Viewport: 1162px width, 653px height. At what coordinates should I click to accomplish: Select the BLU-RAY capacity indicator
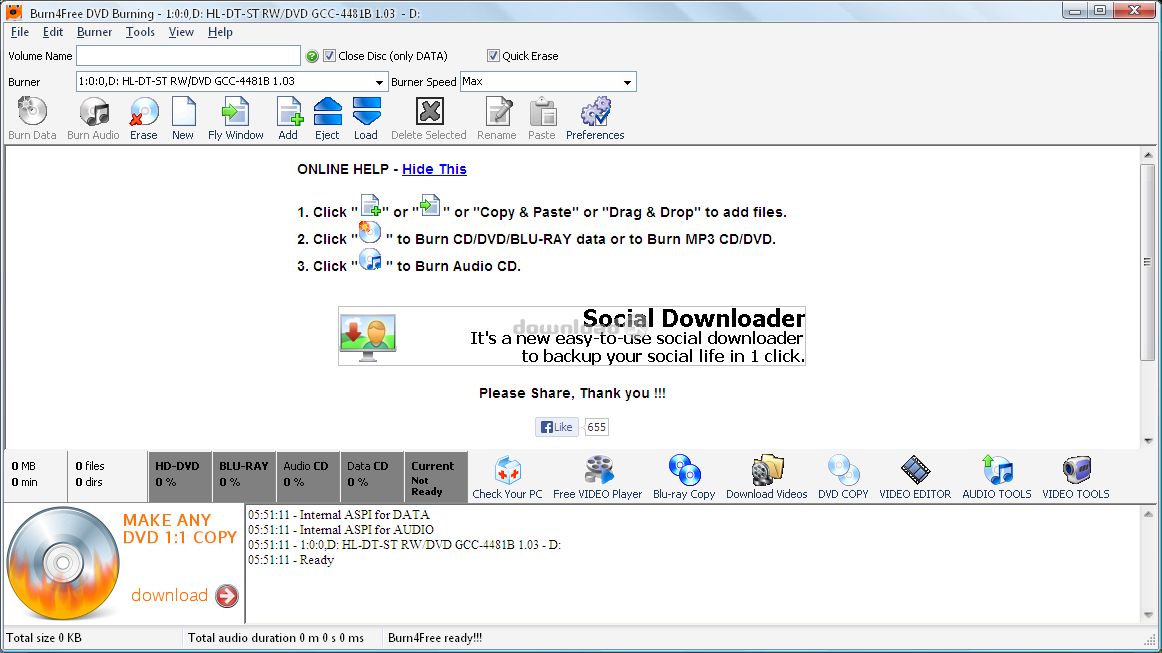244,477
